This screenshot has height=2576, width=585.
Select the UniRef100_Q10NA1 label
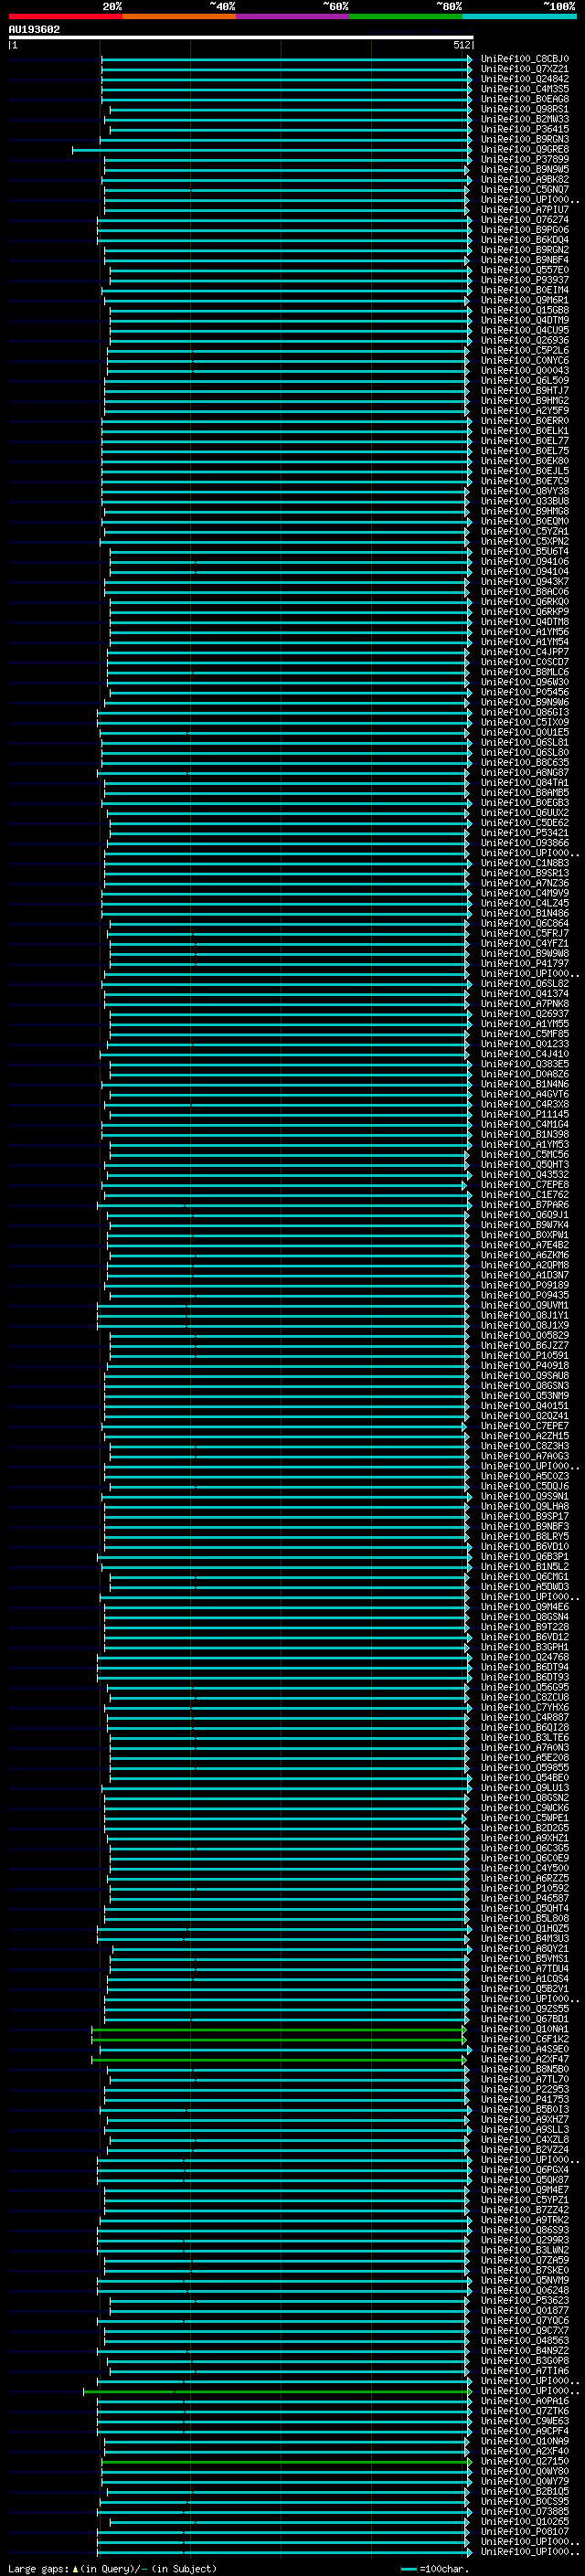[x=524, y=2028]
